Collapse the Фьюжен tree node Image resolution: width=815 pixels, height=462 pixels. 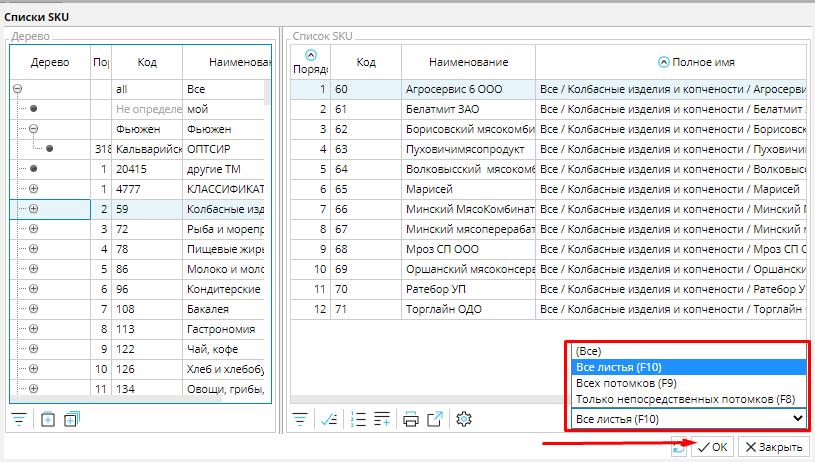click(33, 129)
